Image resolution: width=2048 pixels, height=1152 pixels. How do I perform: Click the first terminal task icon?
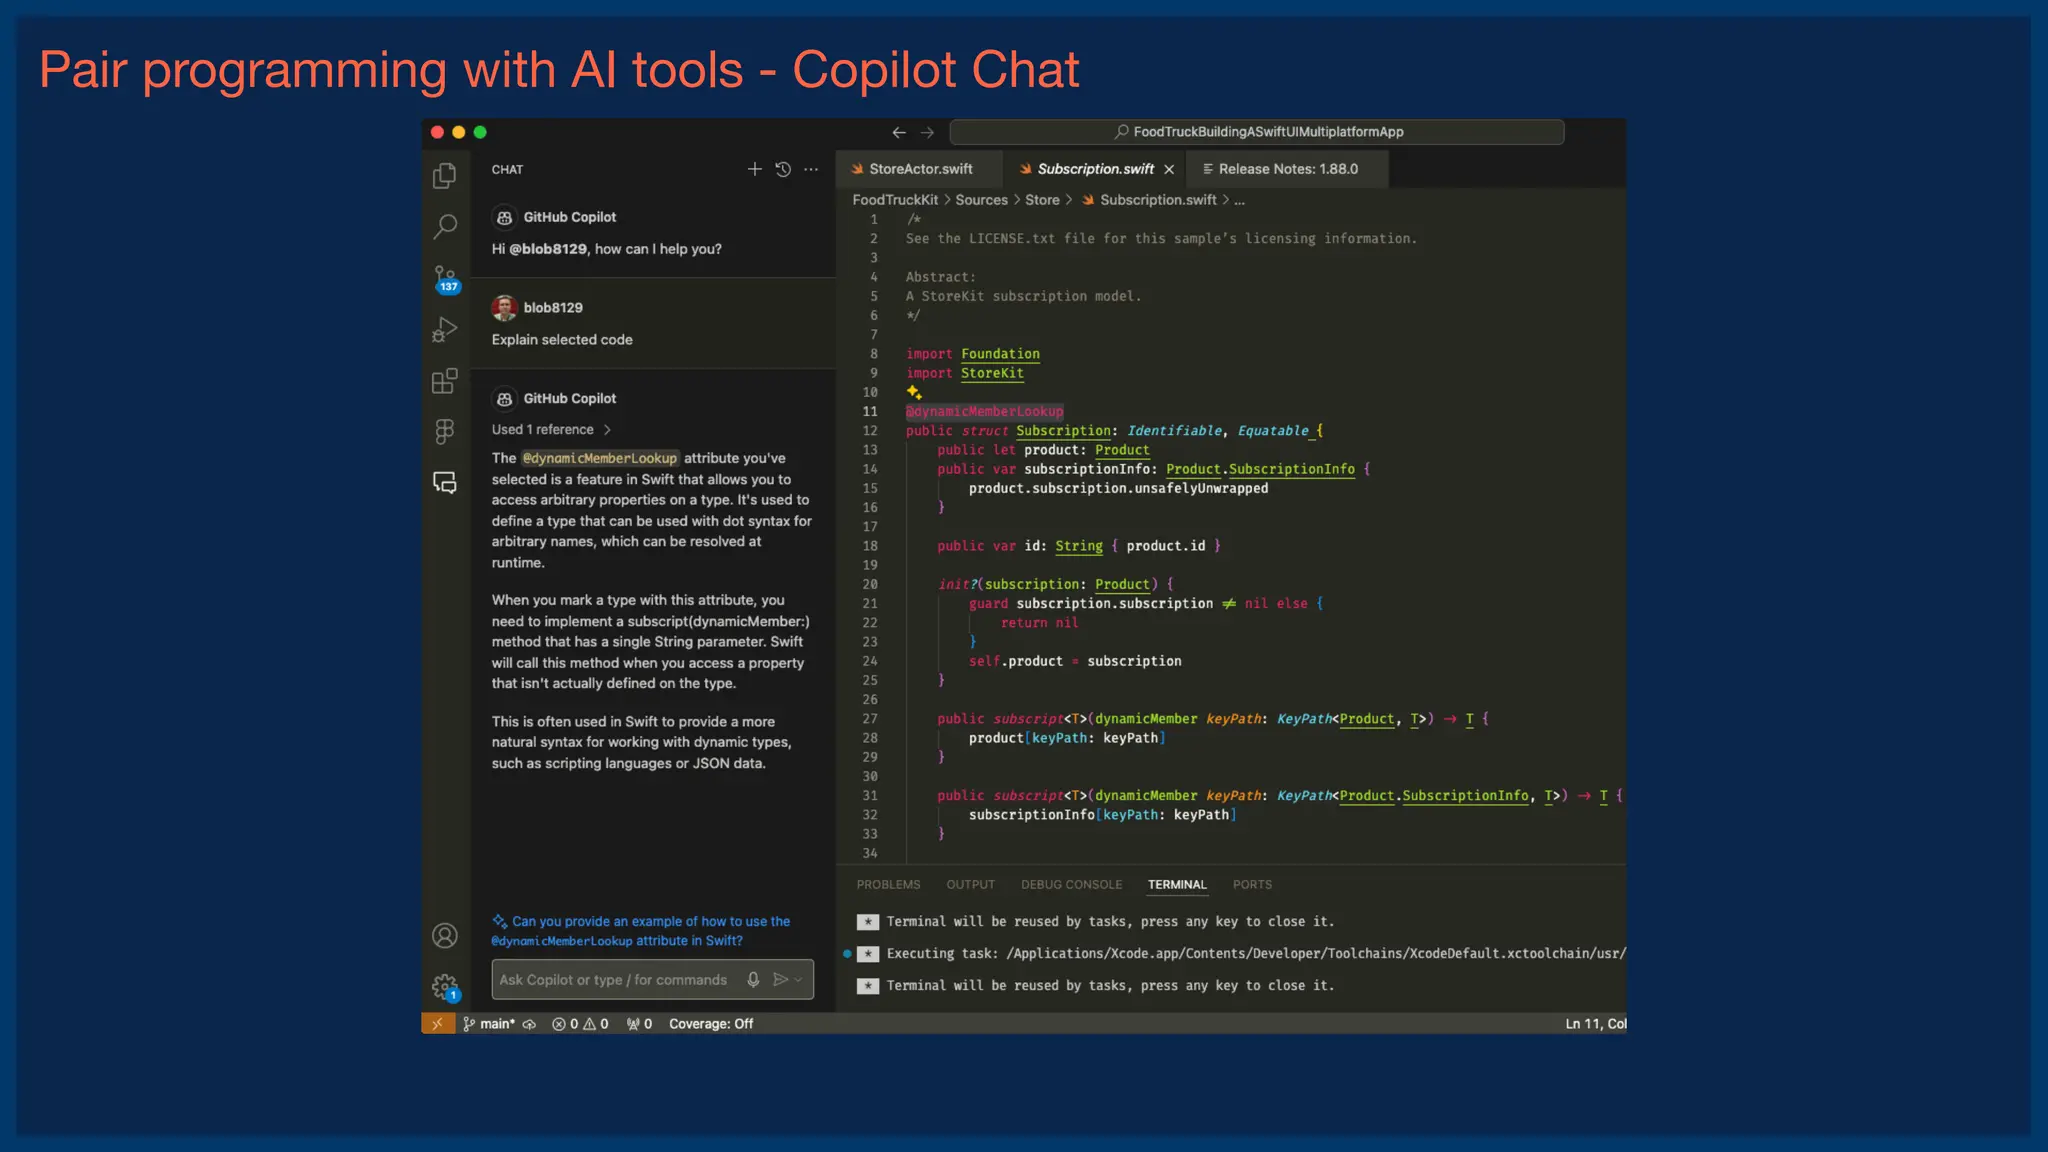click(x=868, y=922)
